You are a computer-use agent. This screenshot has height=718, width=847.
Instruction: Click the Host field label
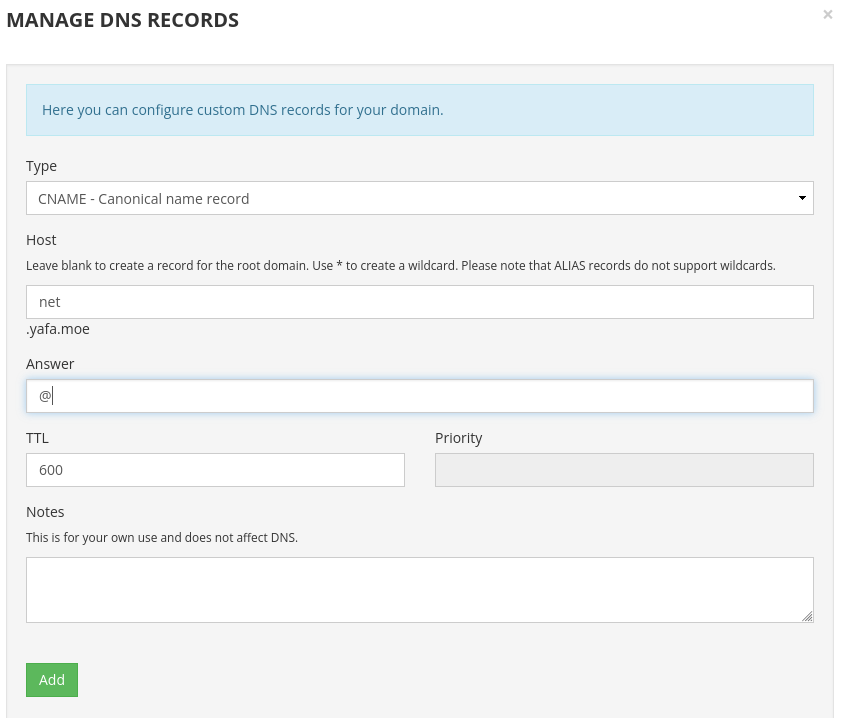pyautogui.click(x=41, y=240)
